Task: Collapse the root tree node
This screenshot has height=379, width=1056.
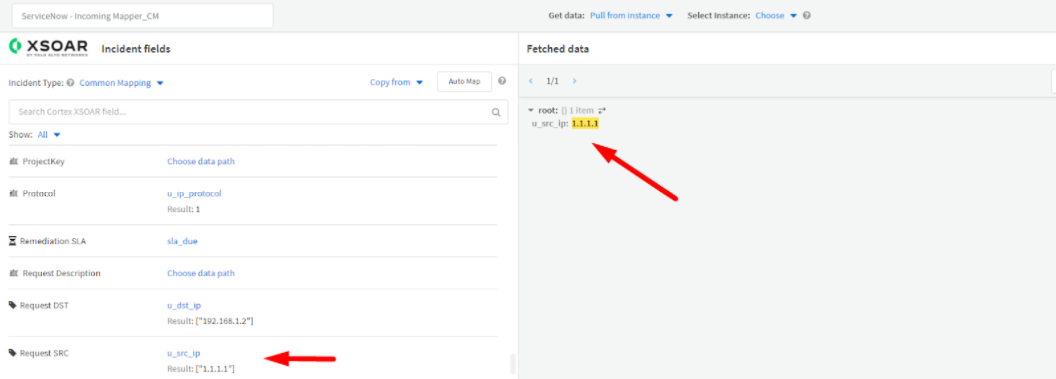Action: click(x=531, y=110)
